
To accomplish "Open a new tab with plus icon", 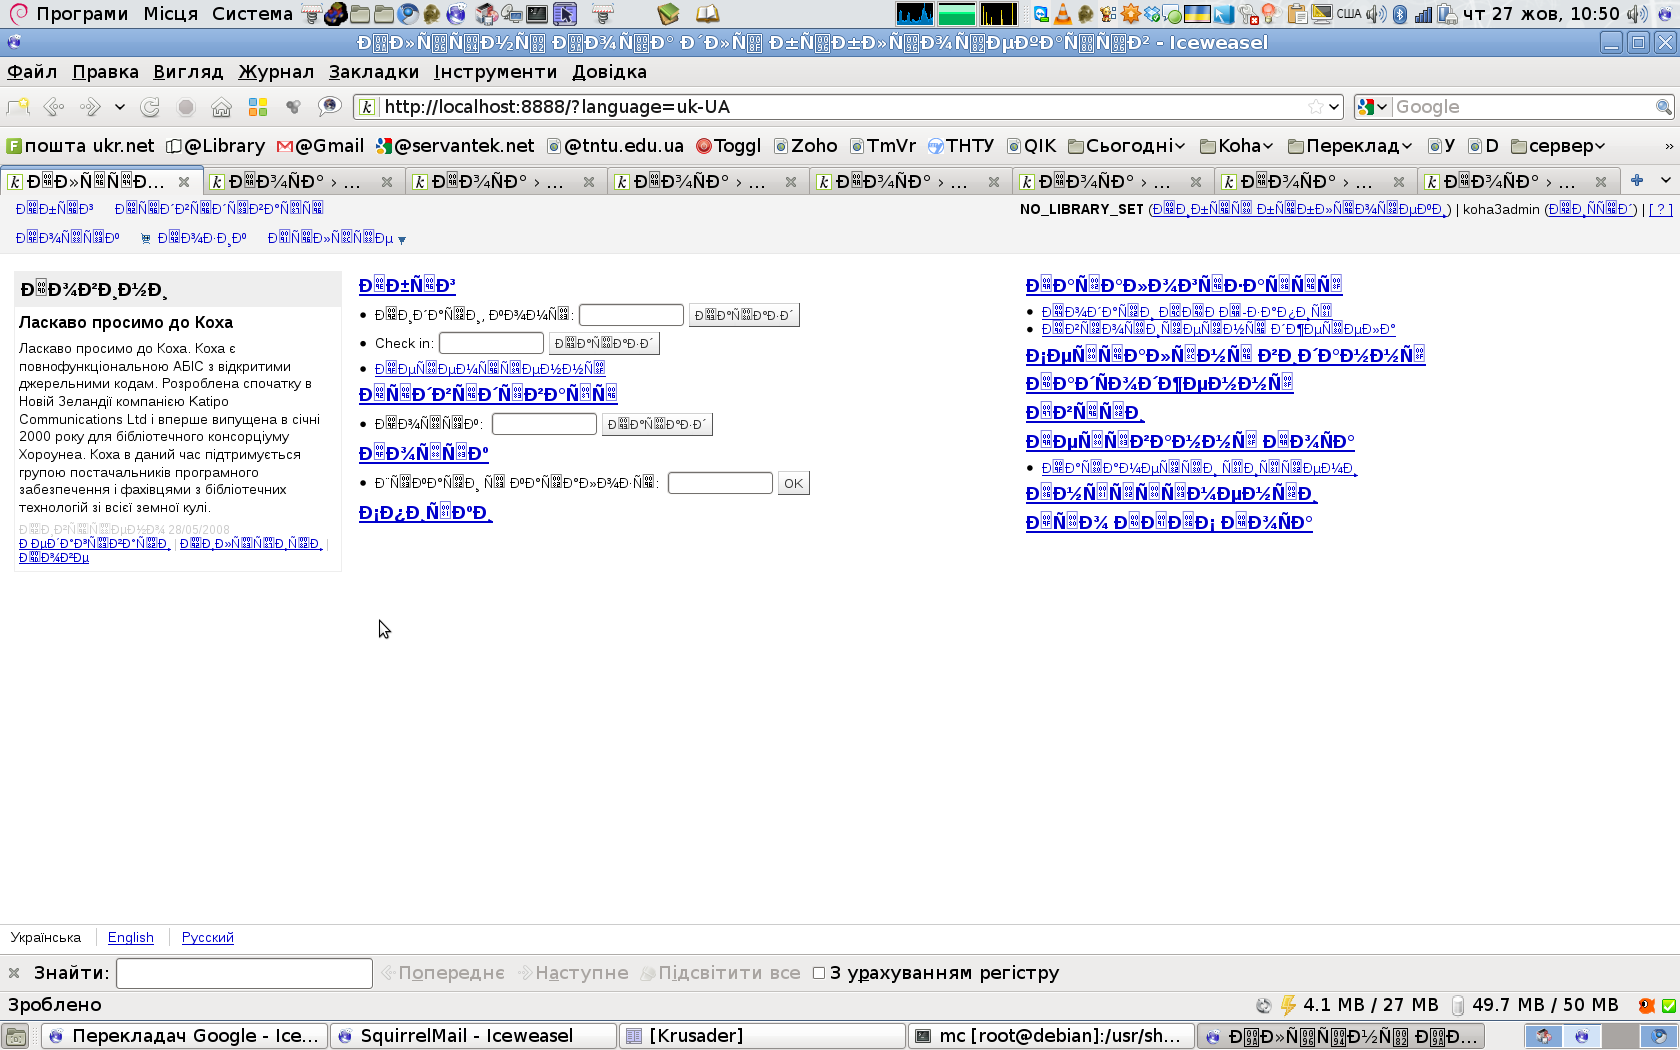I will (1636, 181).
